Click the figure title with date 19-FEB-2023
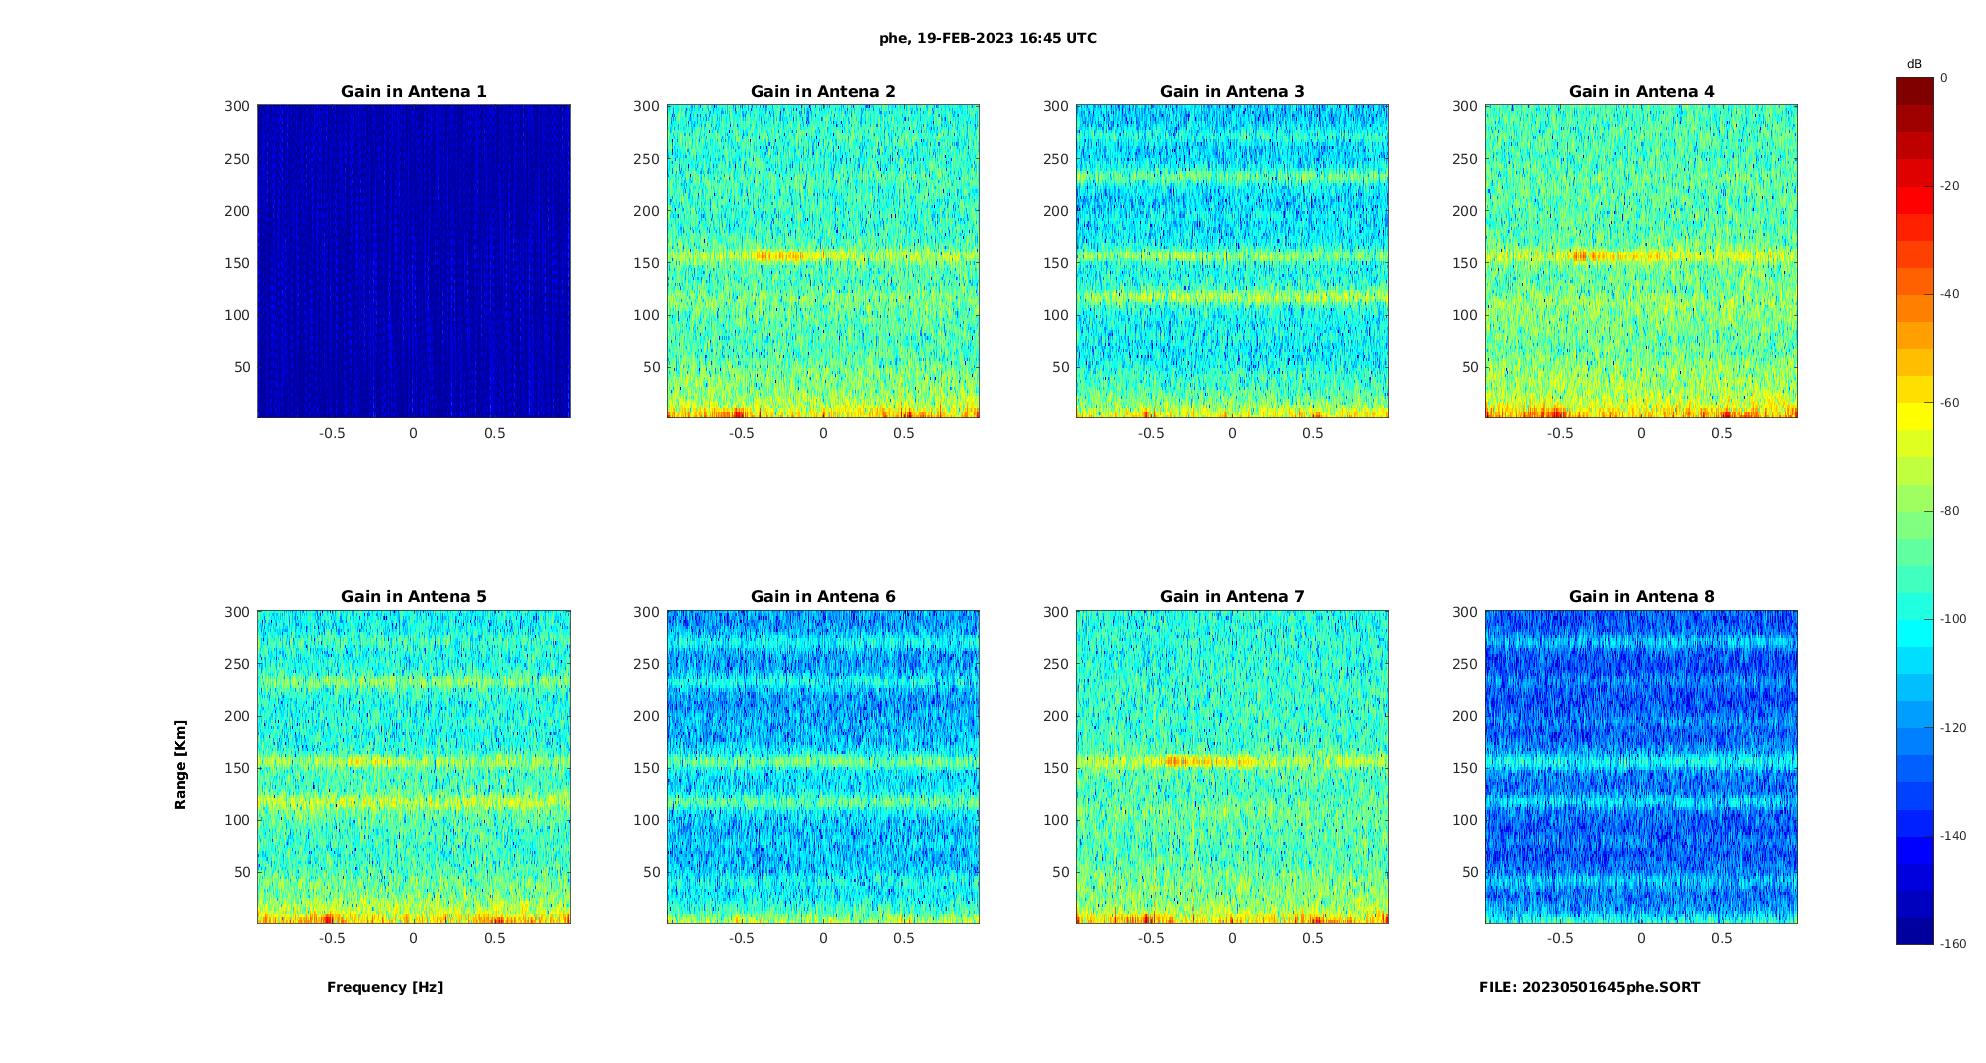The height and width of the screenshot is (1063, 1986). tap(988, 38)
